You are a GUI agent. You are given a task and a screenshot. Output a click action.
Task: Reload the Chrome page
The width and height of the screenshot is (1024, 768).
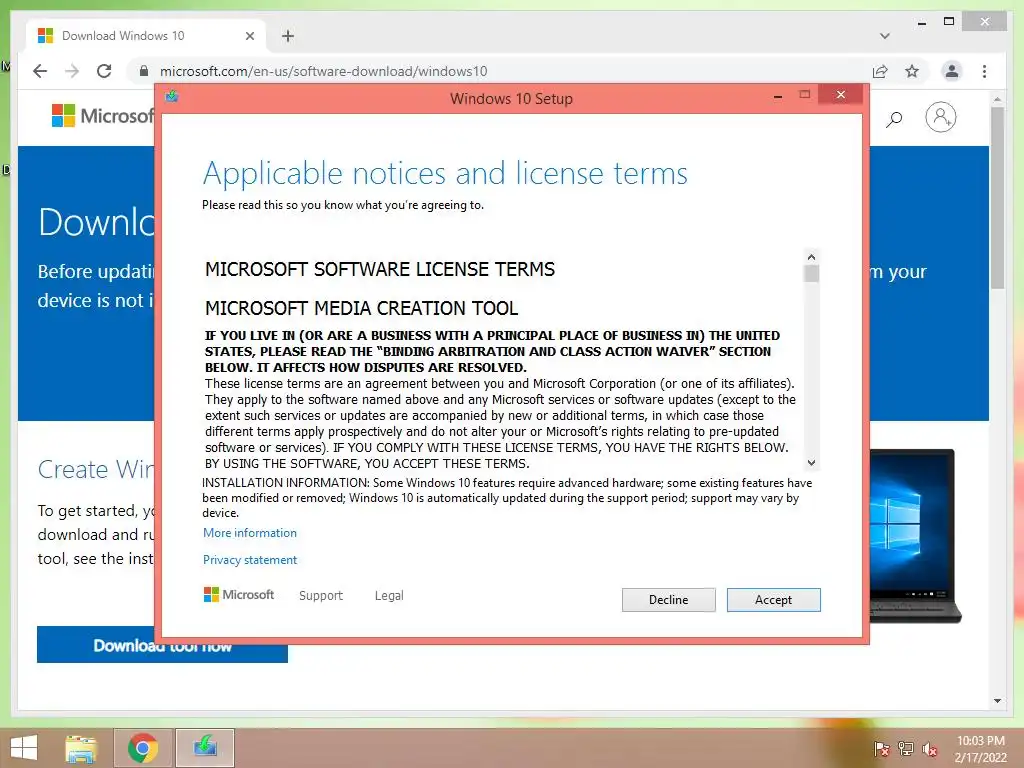pos(104,71)
